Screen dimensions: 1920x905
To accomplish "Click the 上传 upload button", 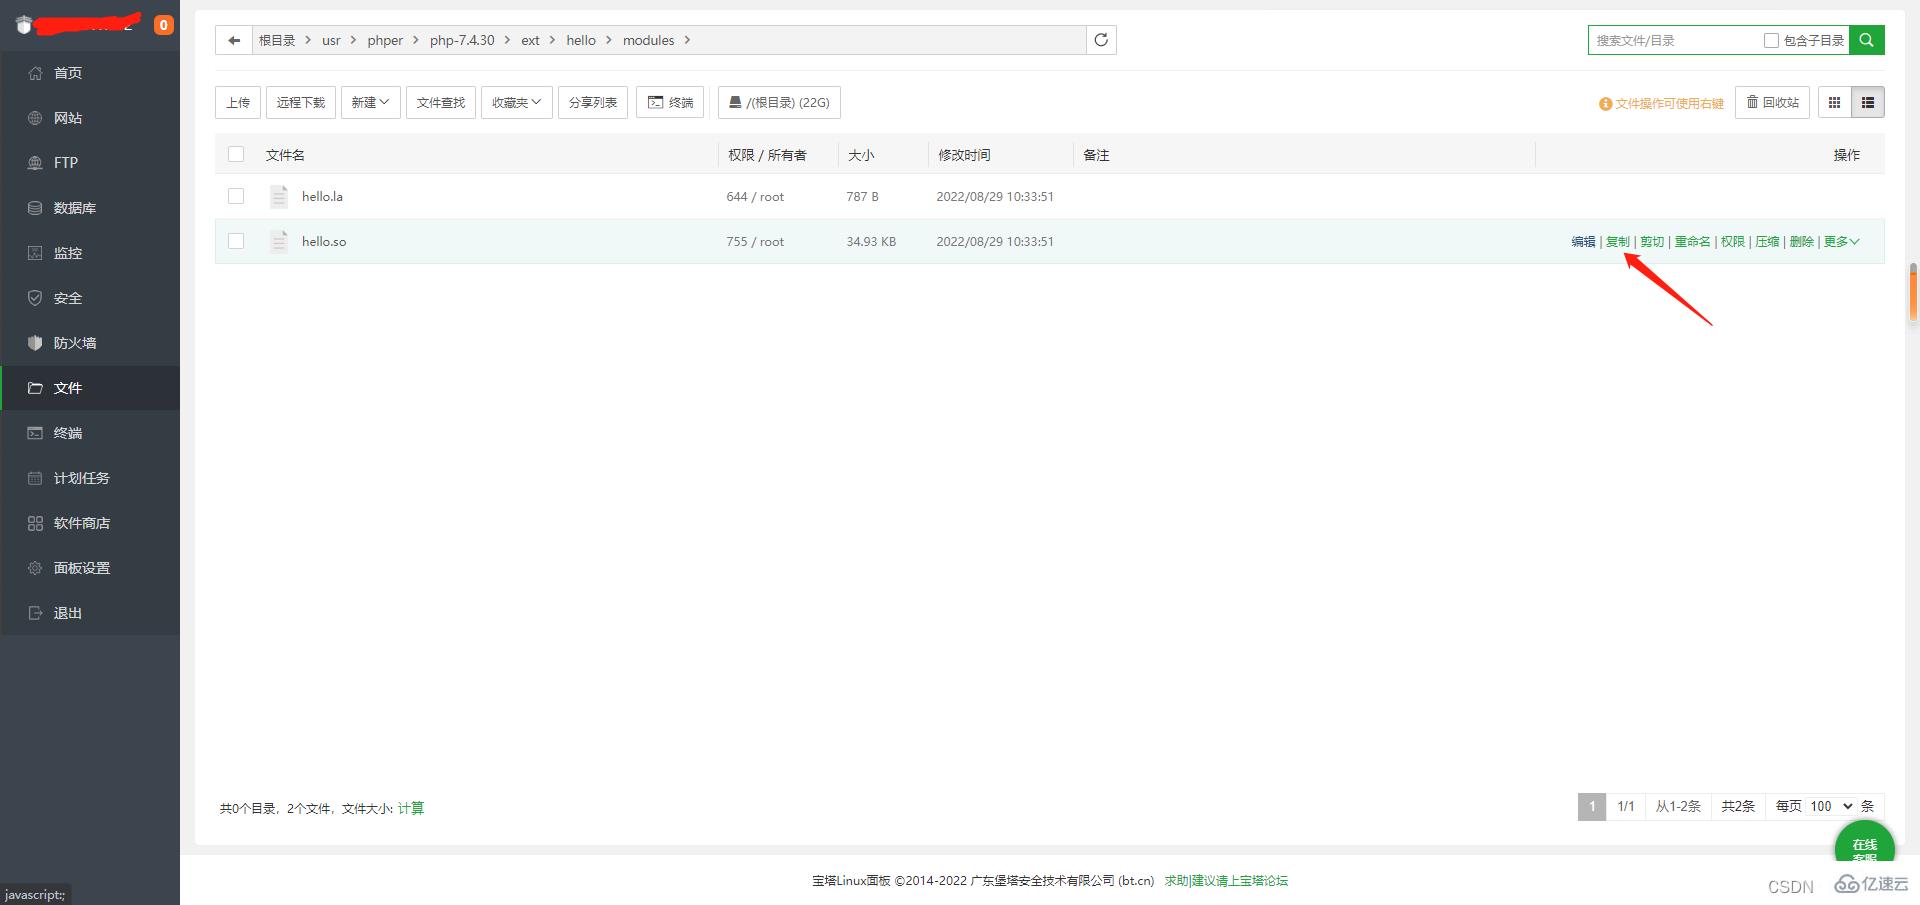I will 238,102.
